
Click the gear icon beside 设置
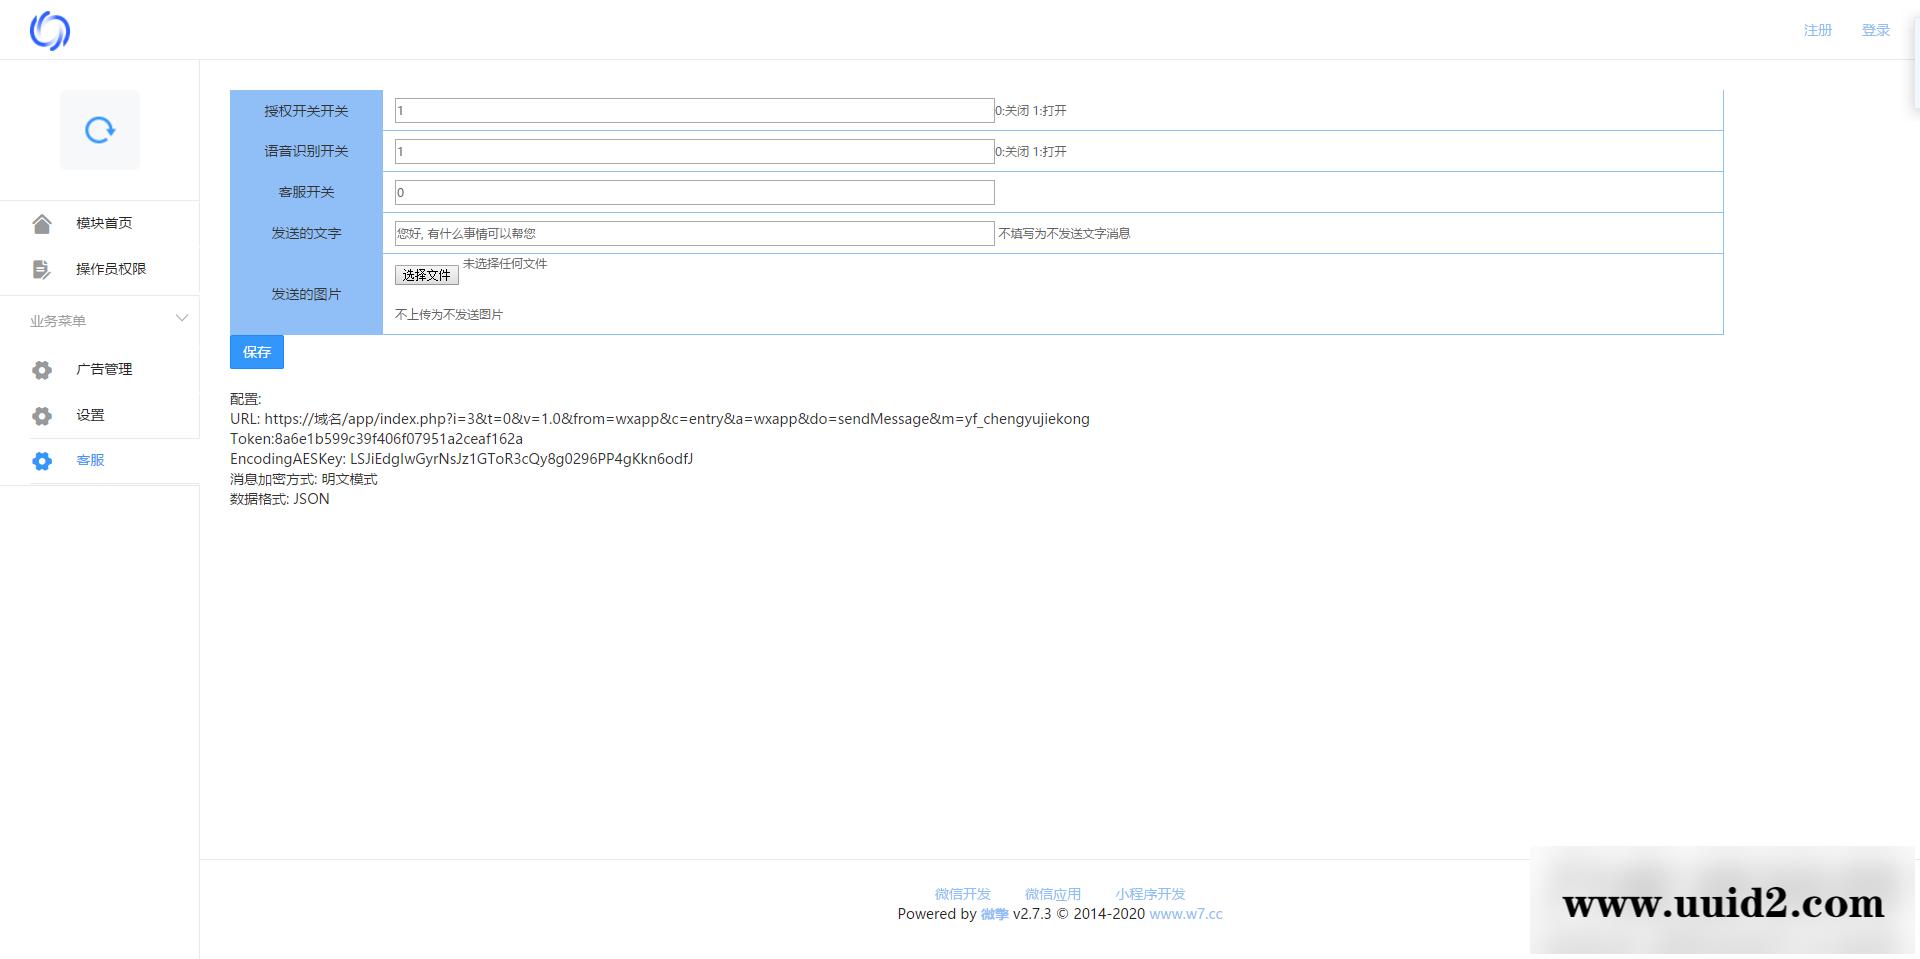42,416
